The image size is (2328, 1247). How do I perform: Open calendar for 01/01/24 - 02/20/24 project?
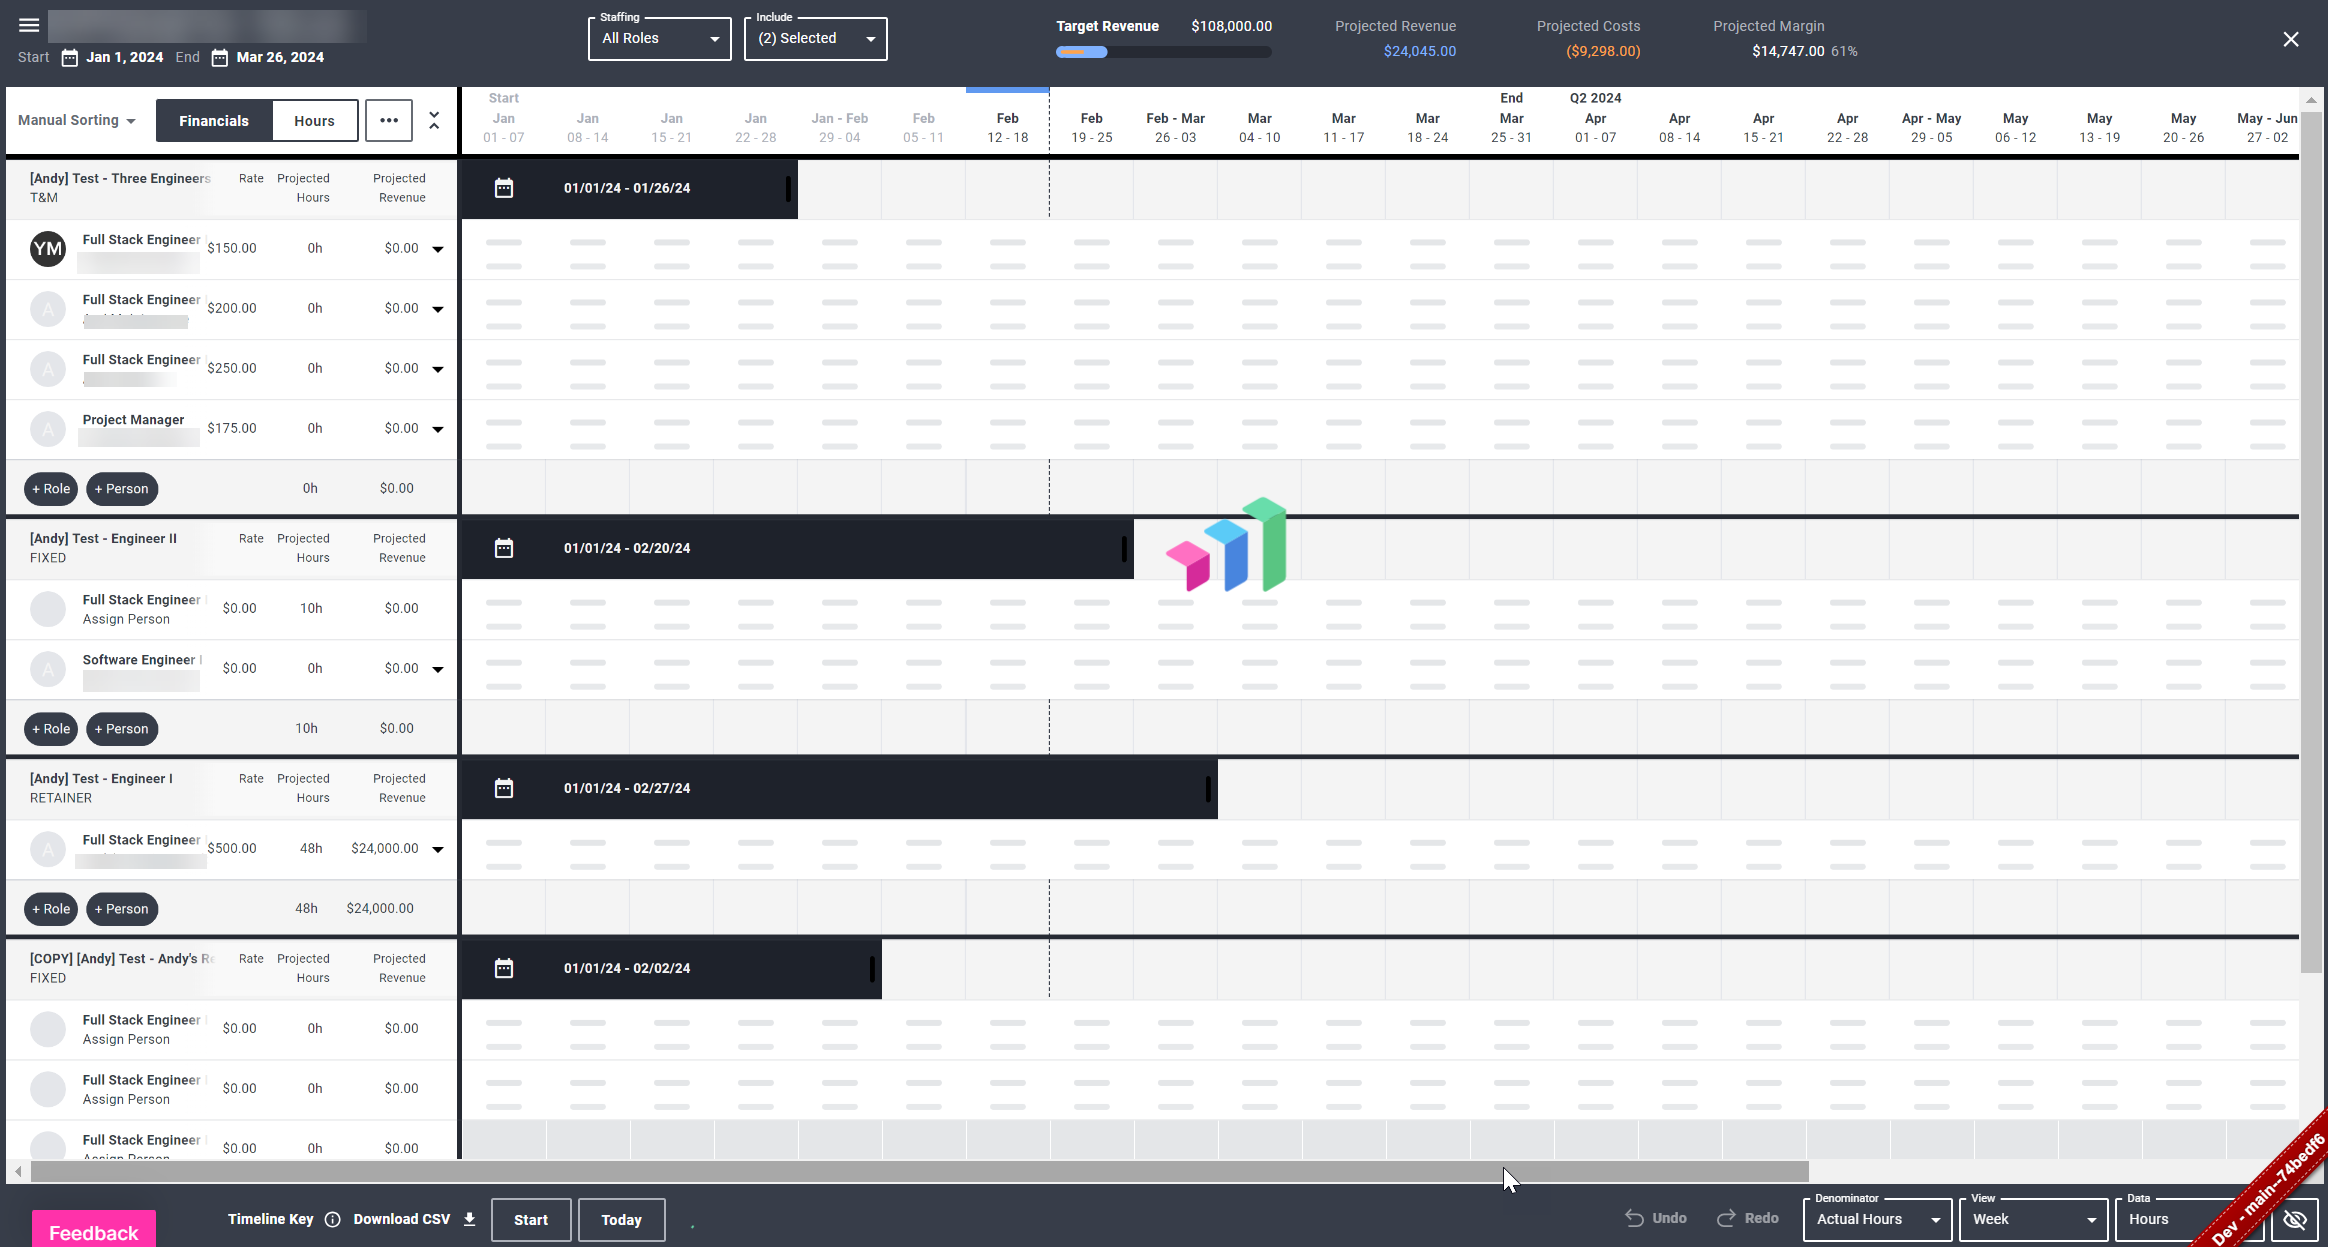504,548
